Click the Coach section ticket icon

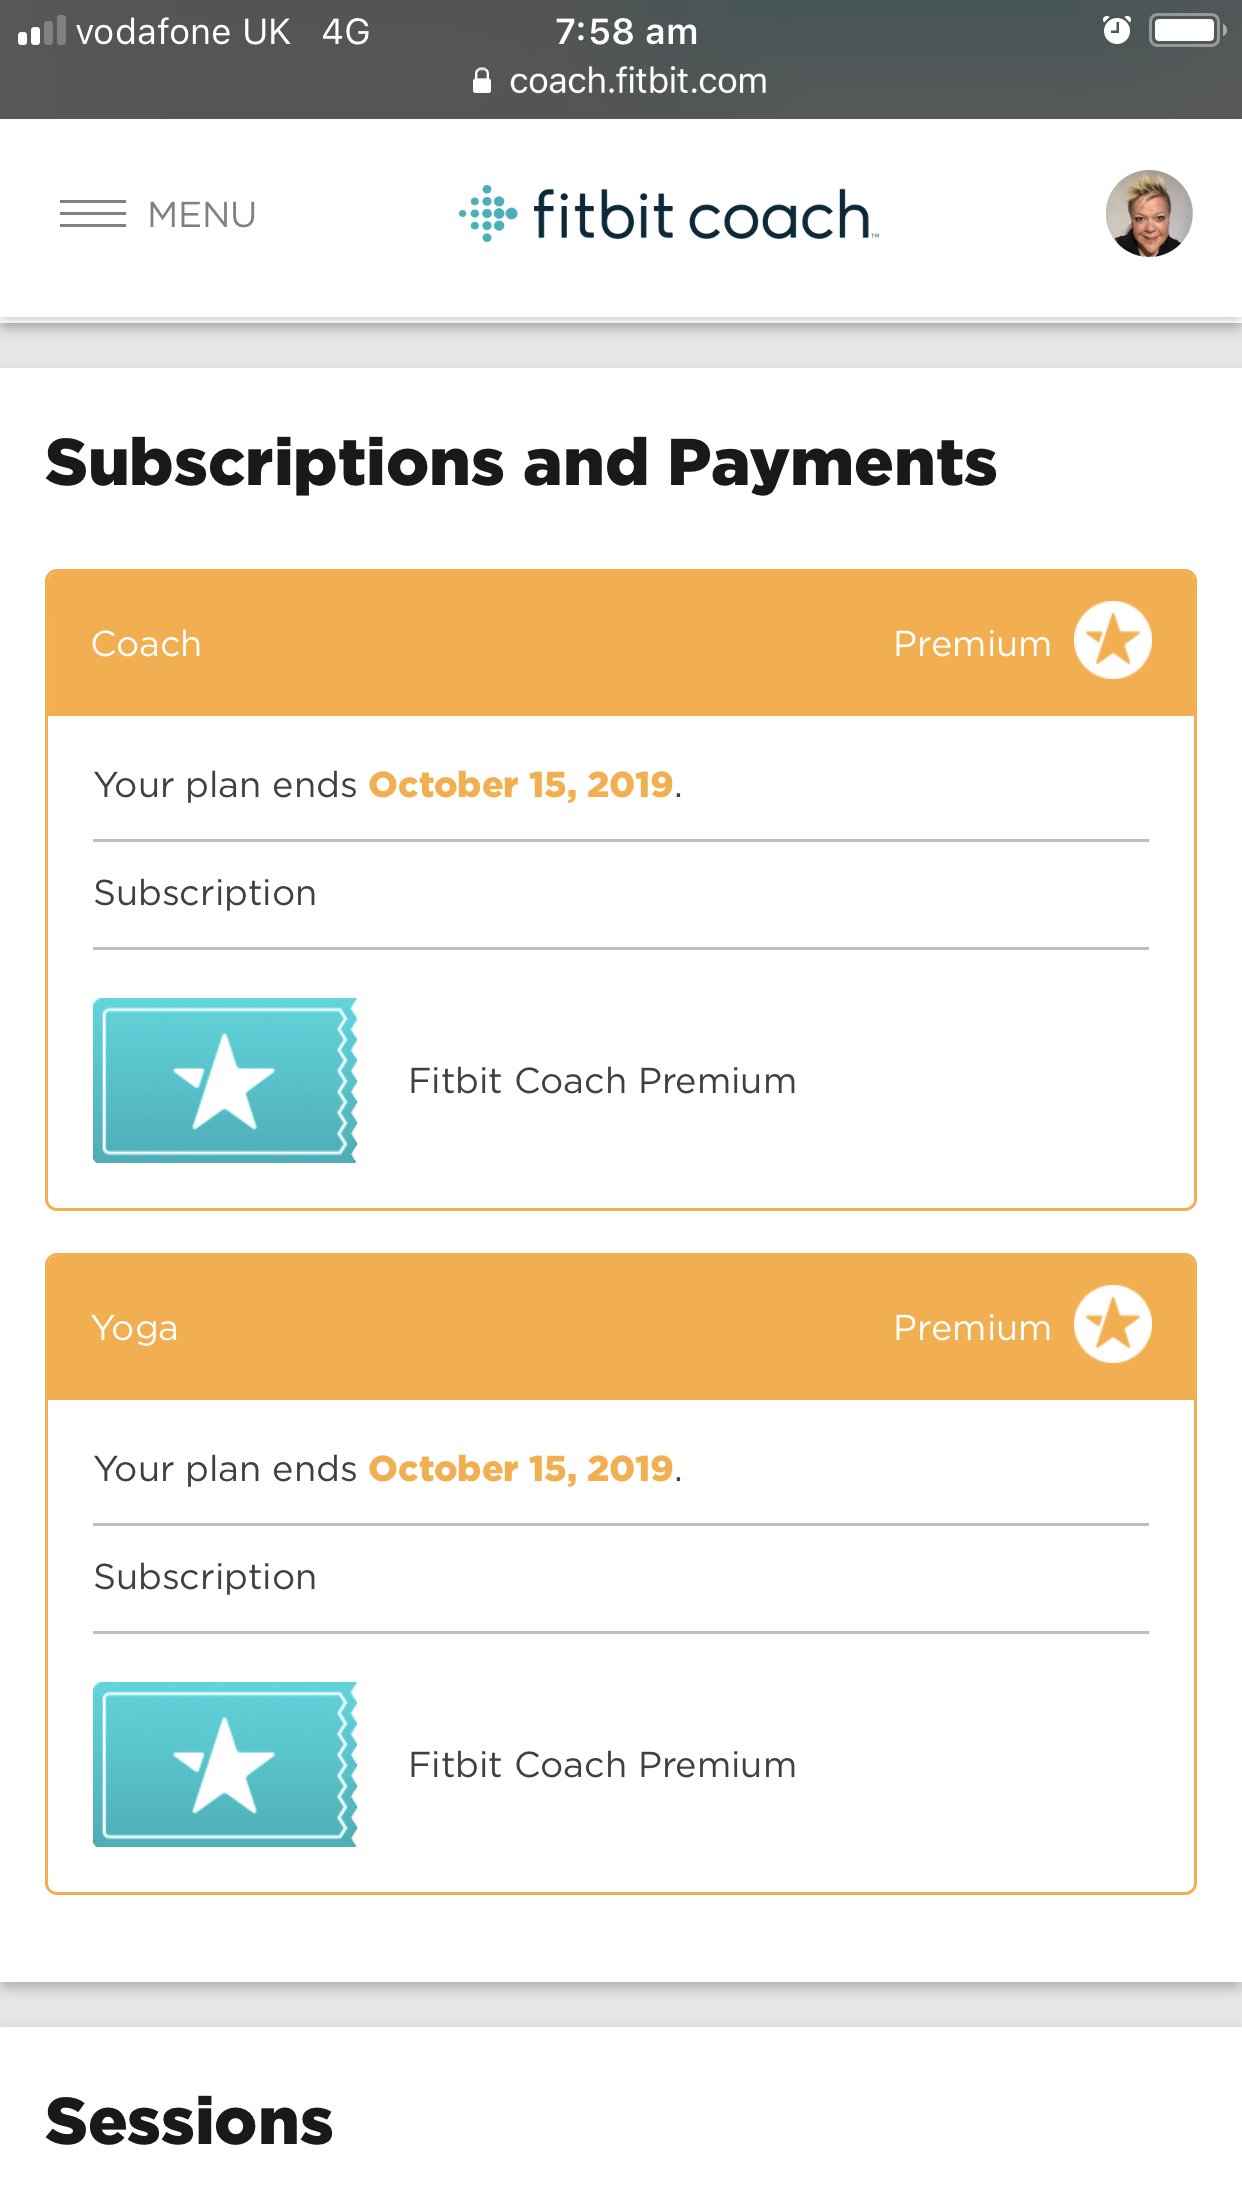pos(225,1080)
